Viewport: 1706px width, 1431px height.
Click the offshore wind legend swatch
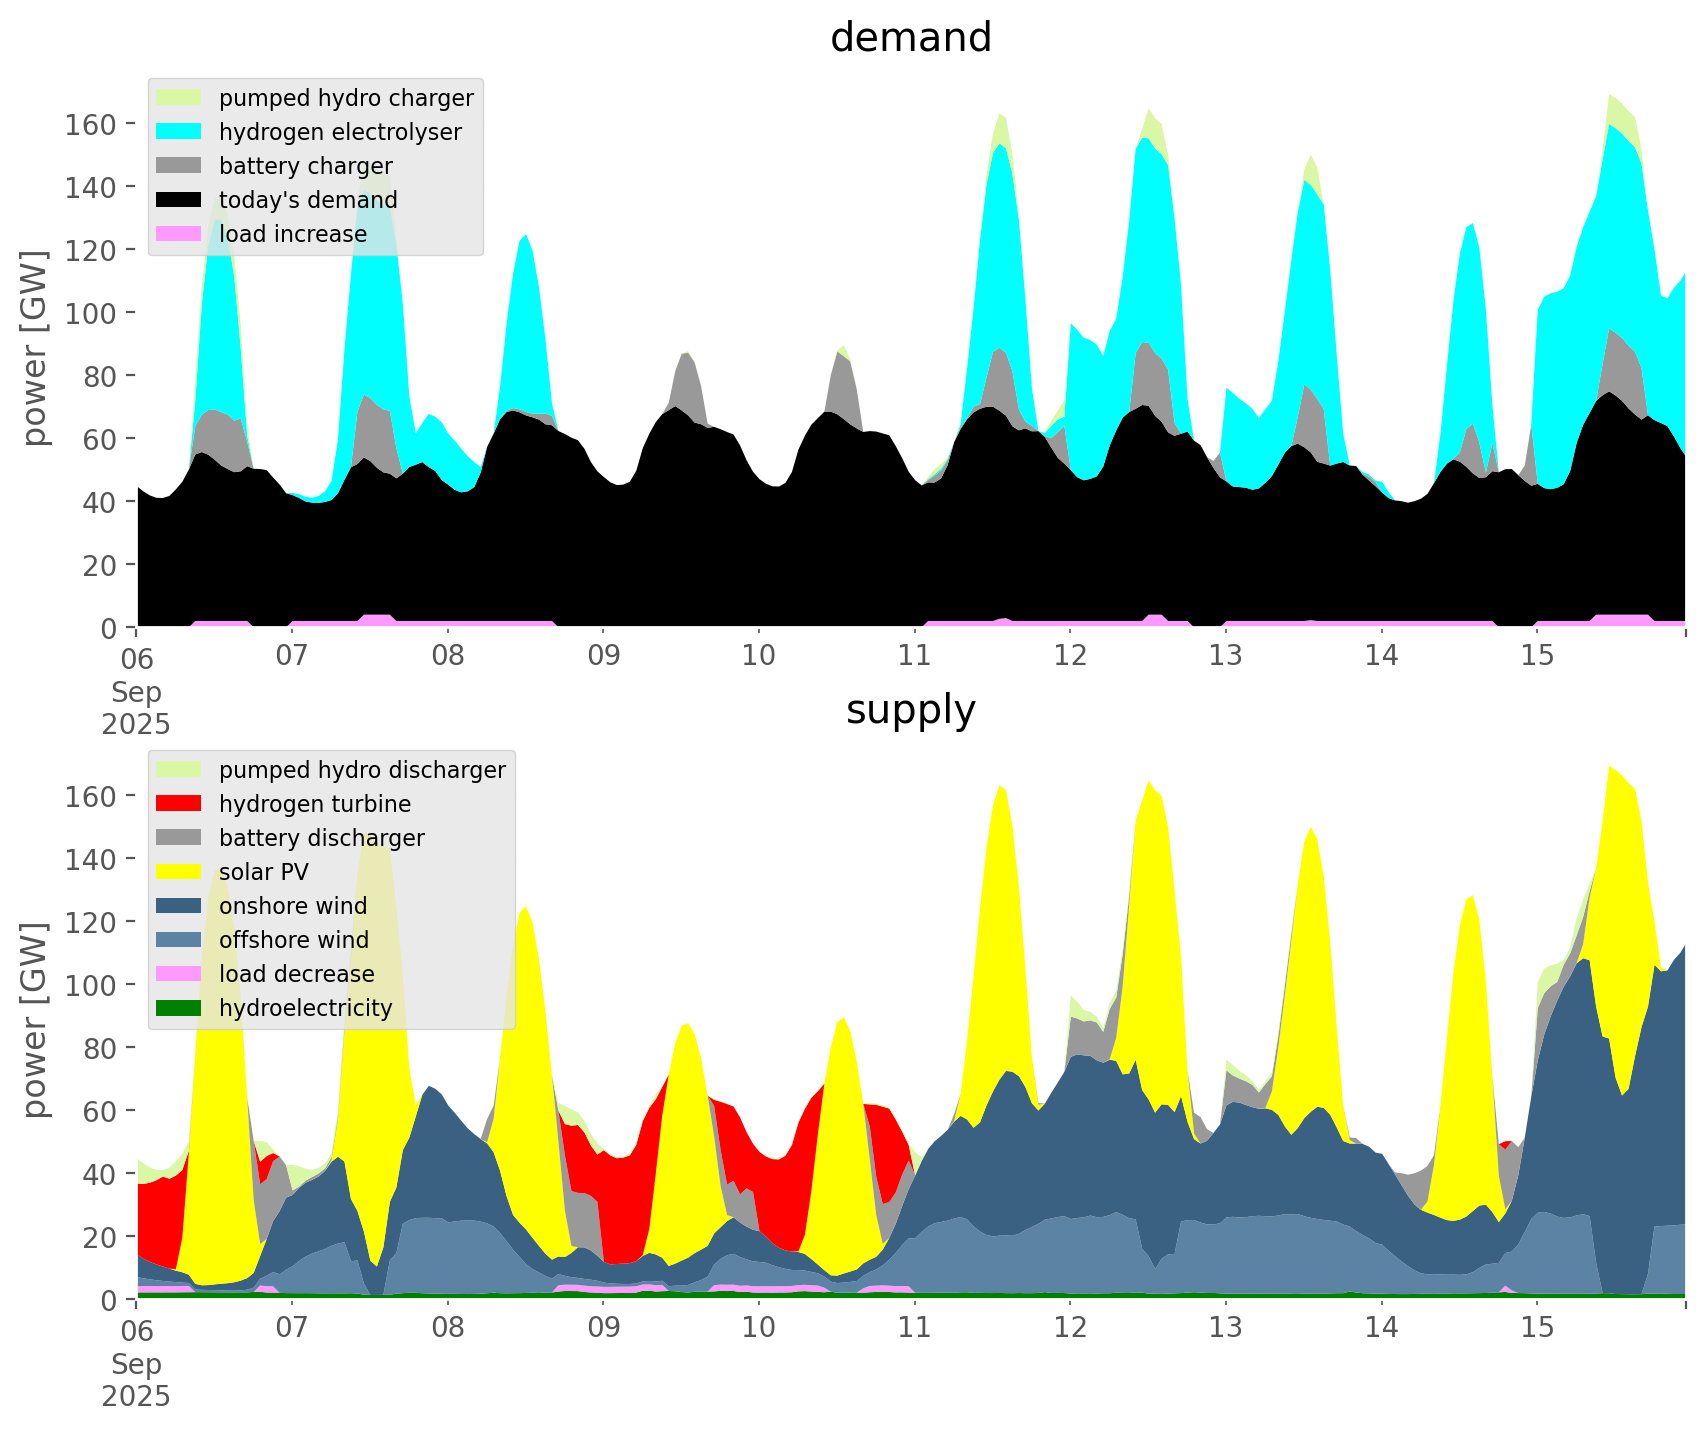click(x=180, y=940)
